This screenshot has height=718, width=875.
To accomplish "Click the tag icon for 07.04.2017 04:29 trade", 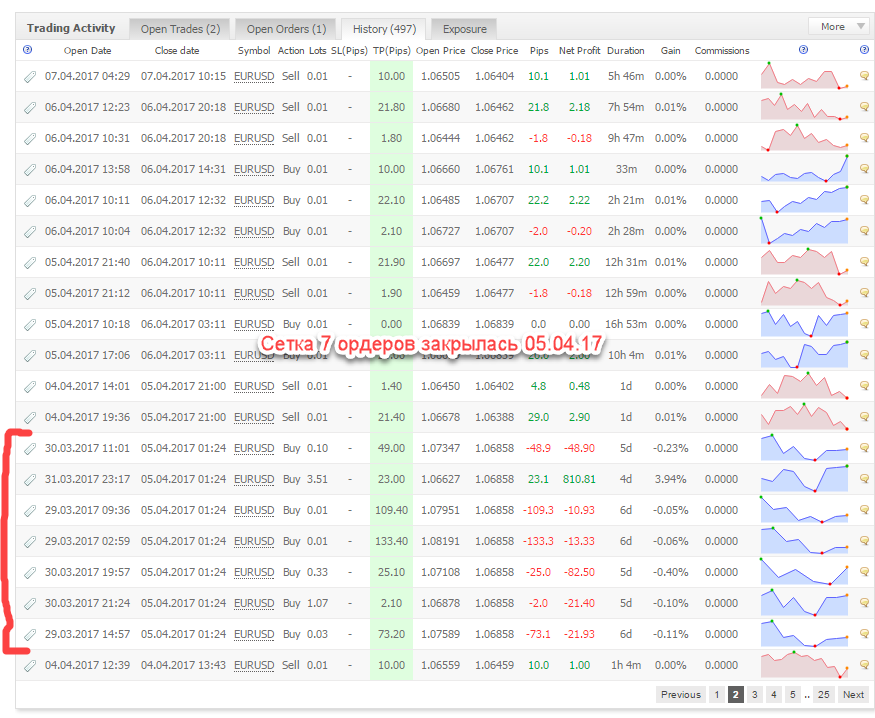I will click(30, 76).
